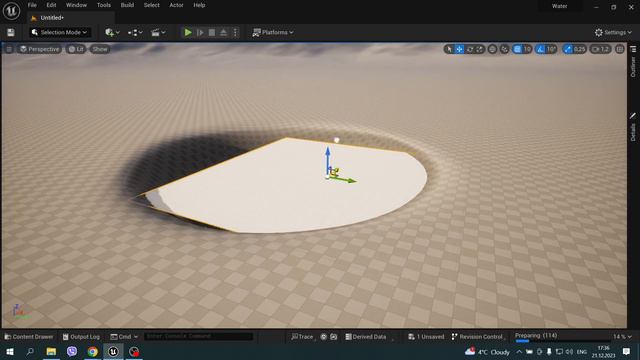Screen dimensions: 640x360
Task: Focus the console command input field
Action: coord(198,336)
